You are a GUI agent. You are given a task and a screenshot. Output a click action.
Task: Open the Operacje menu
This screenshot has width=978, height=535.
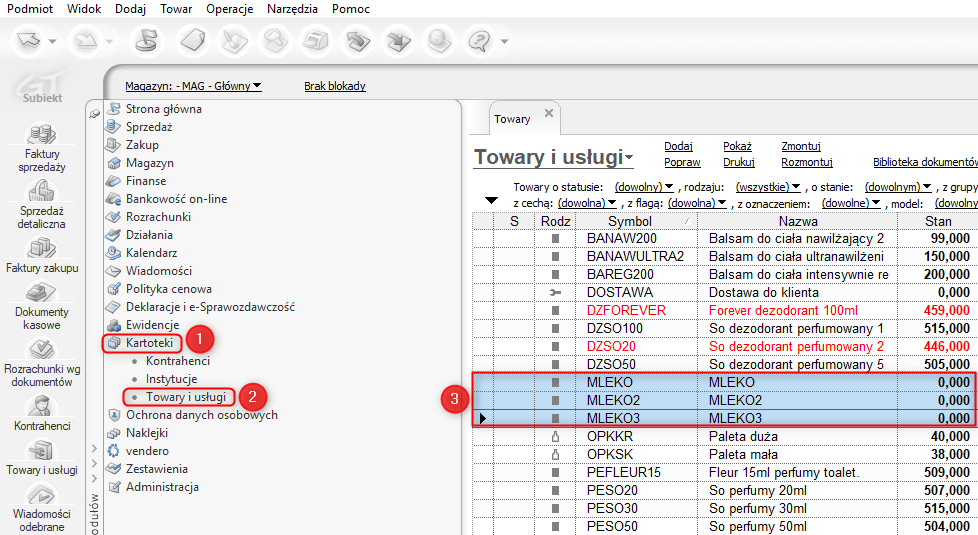point(230,9)
